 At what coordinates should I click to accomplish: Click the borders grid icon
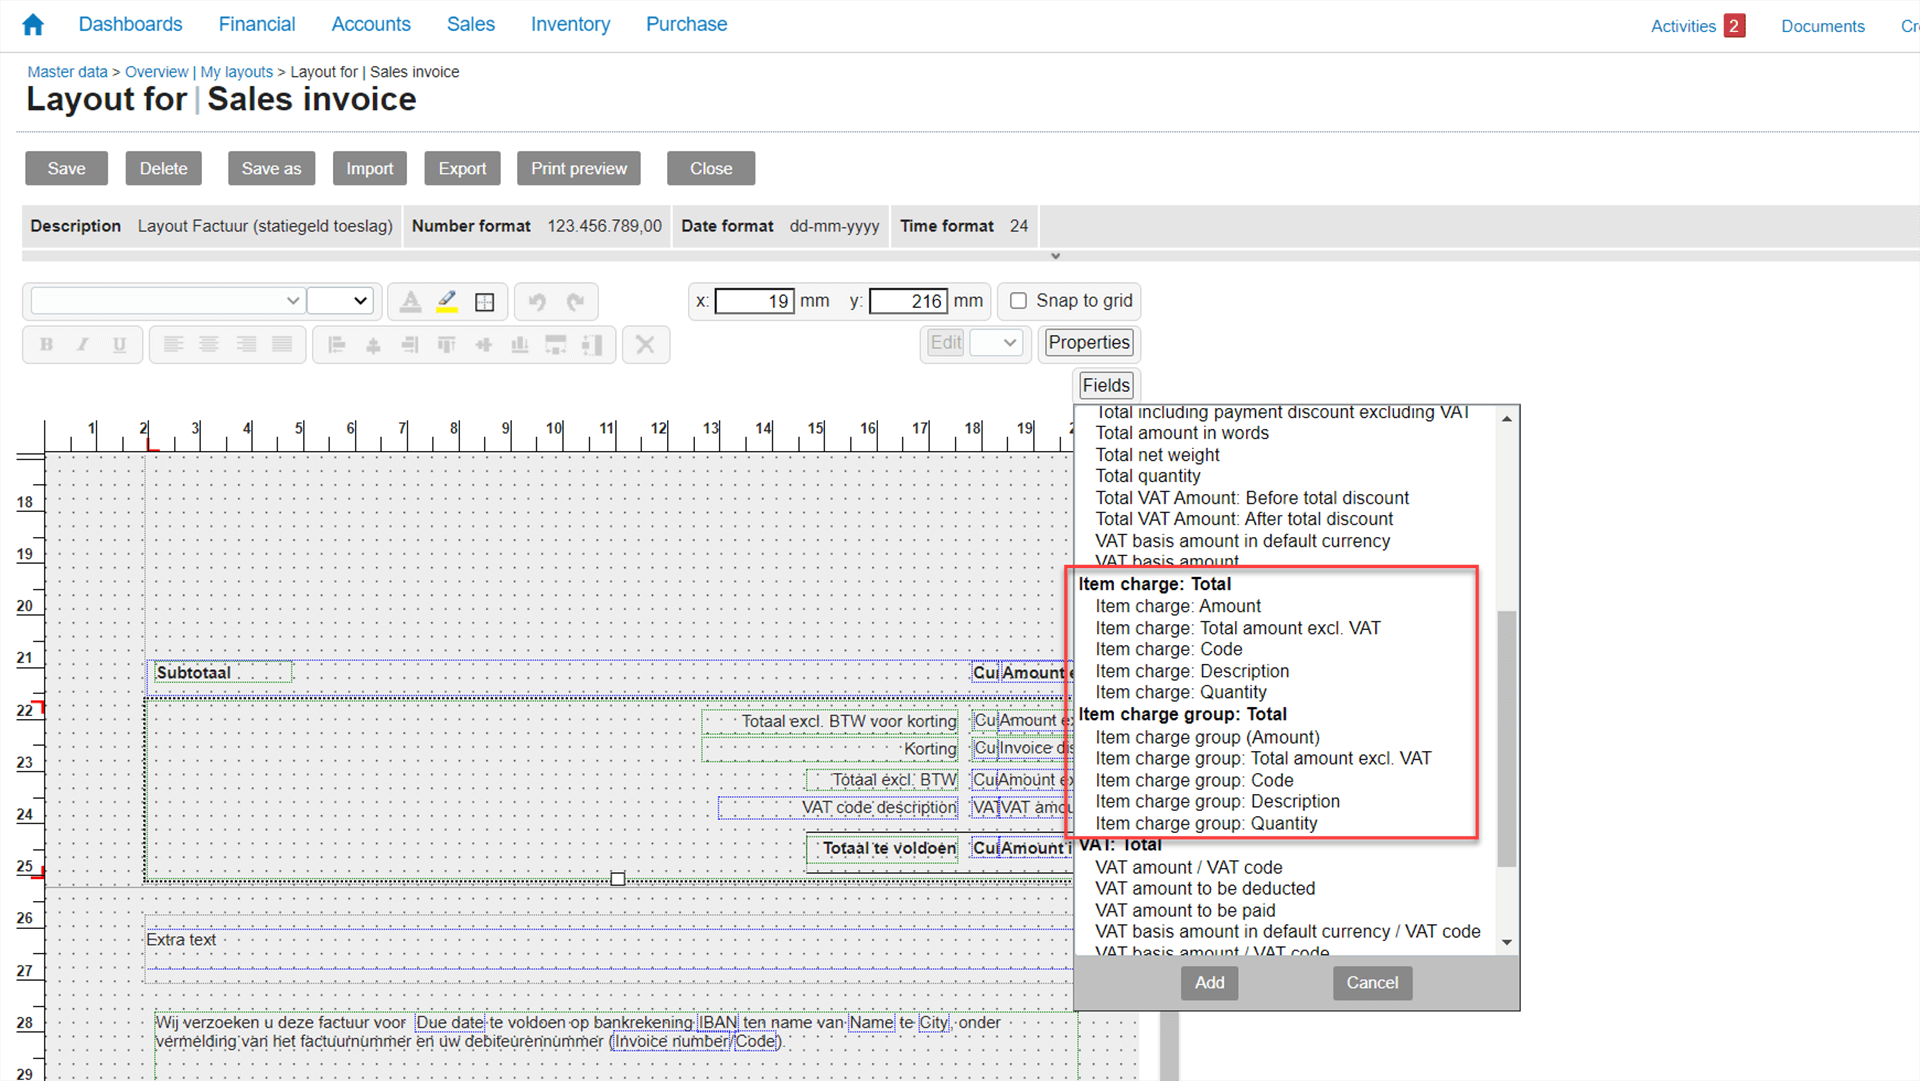pyautogui.click(x=485, y=302)
